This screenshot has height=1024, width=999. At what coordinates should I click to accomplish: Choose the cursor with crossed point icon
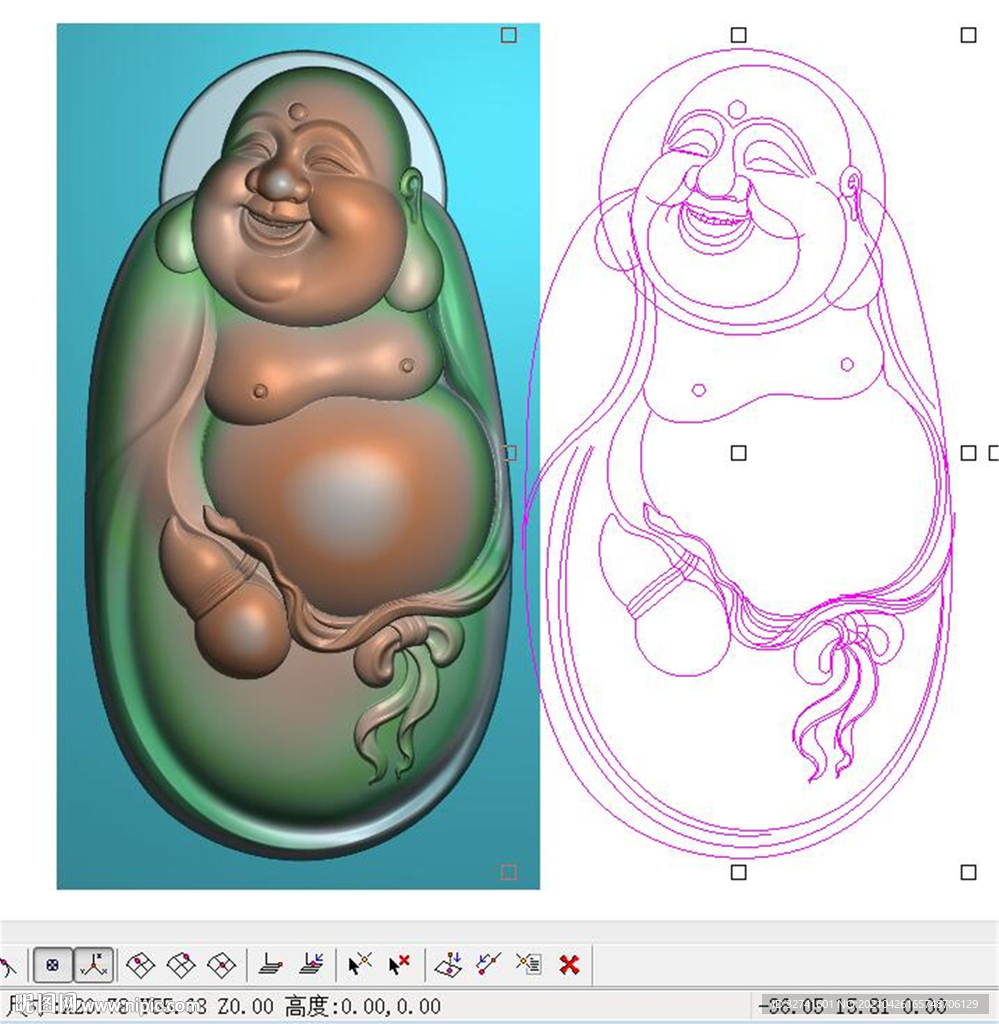point(358,966)
